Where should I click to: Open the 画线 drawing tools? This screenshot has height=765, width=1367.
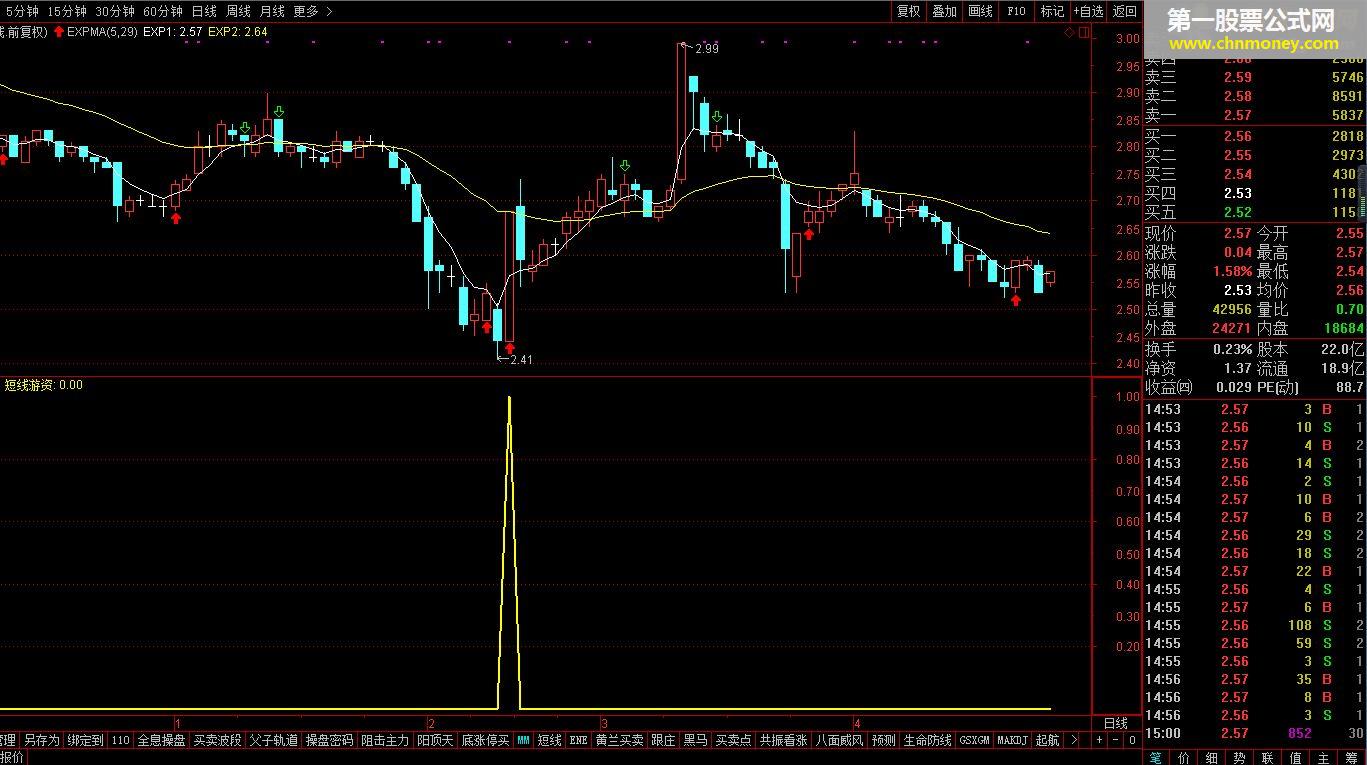(980, 11)
